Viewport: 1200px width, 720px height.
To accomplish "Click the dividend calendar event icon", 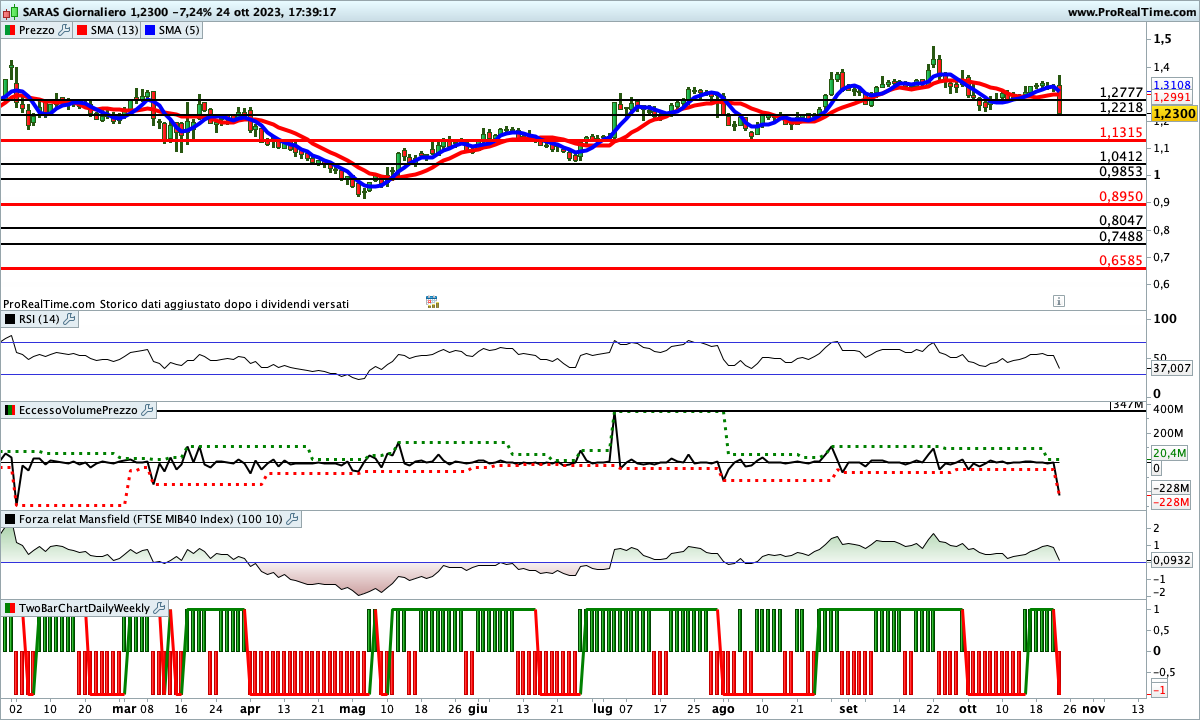I will pos(432,301).
